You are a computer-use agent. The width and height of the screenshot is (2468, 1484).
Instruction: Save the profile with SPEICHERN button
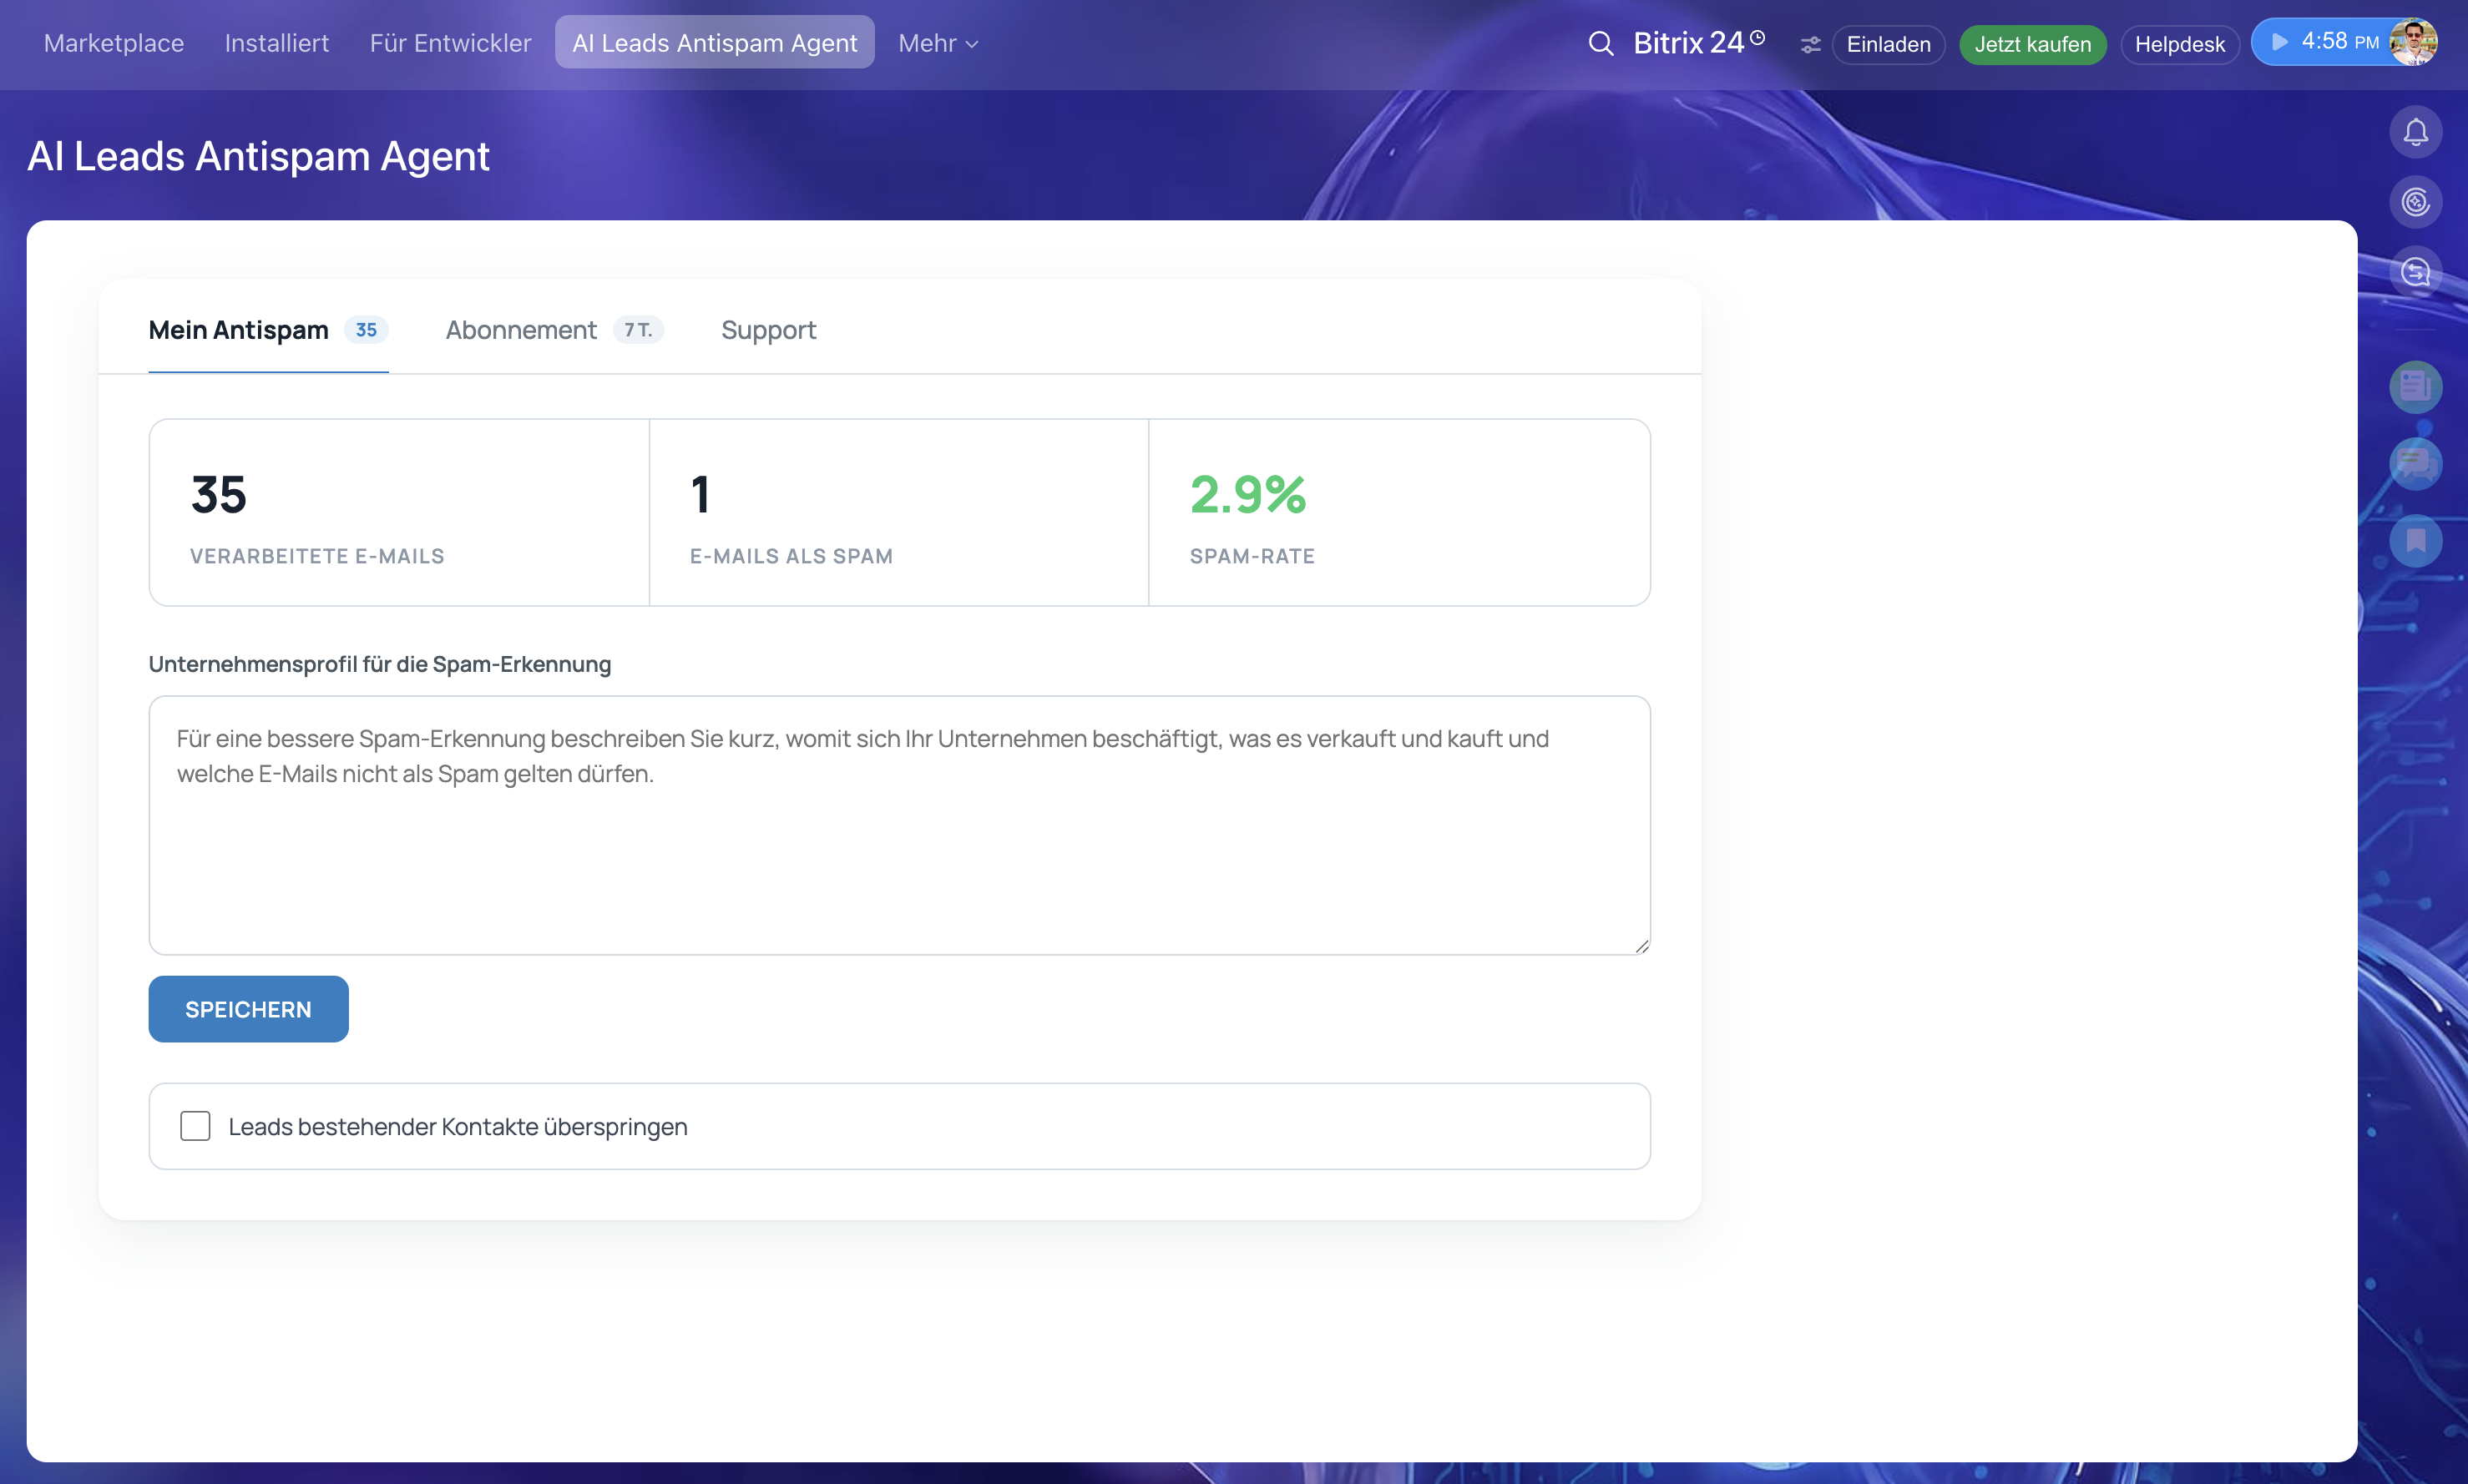click(248, 1009)
